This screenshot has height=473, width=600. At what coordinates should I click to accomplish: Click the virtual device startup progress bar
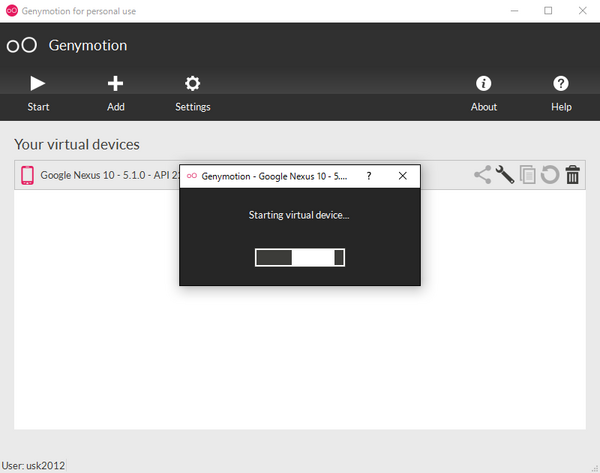(300, 257)
